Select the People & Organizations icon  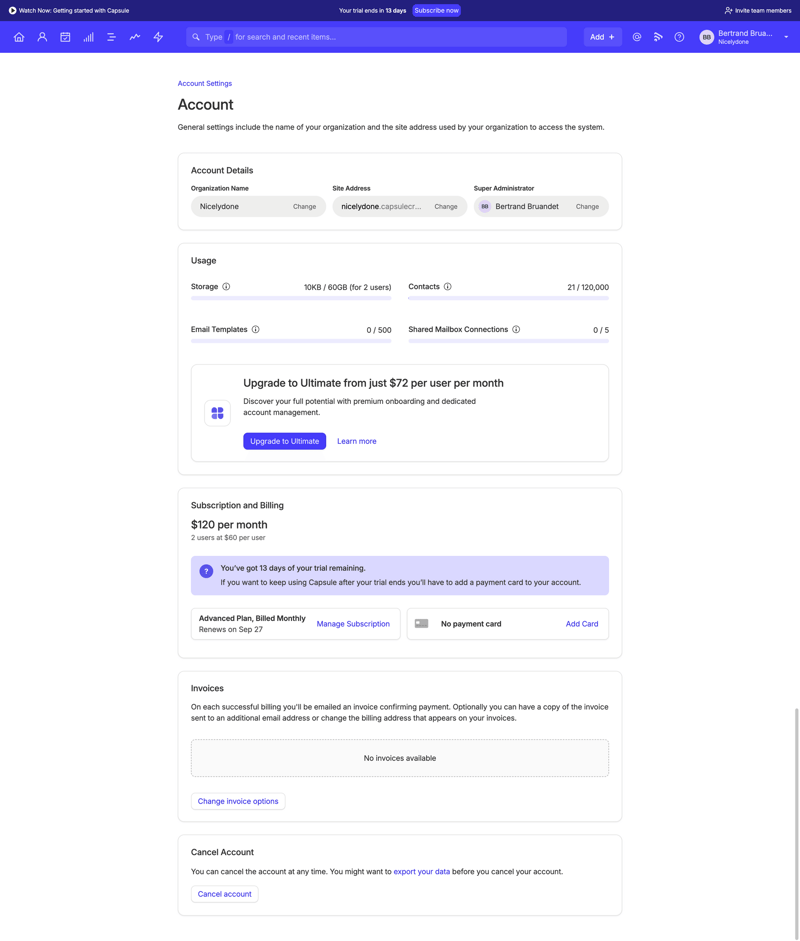42,37
